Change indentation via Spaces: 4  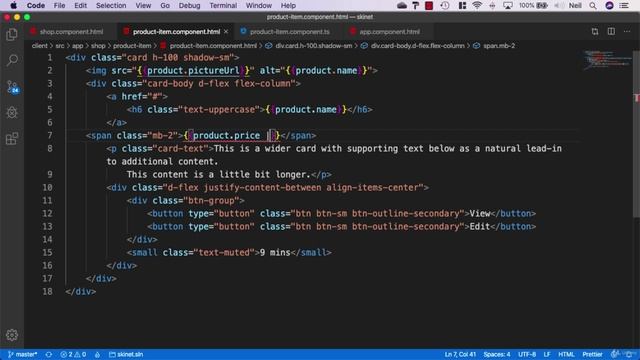pos(497,354)
